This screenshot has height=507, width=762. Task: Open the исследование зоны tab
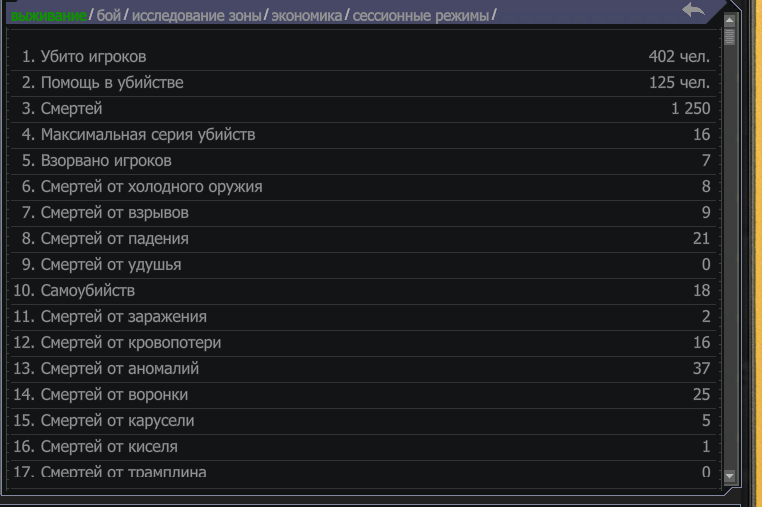(x=196, y=16)
